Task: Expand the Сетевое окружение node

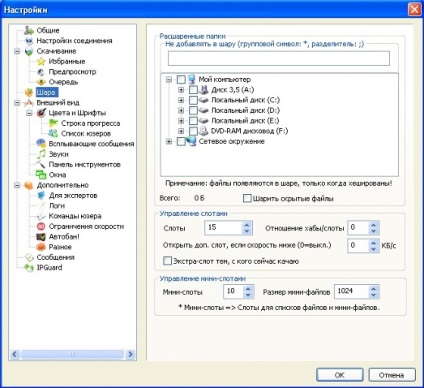Action: [169, 142]
